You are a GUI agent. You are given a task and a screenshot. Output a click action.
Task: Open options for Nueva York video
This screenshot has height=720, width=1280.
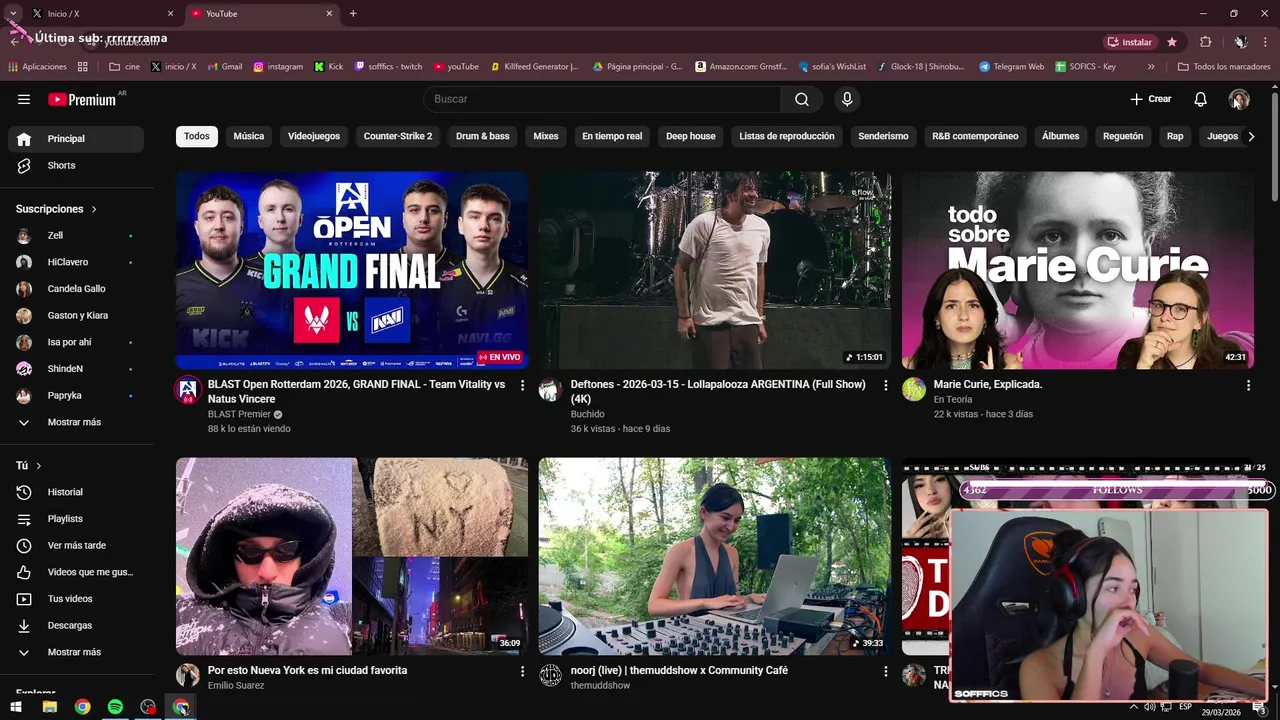(x=522, y=671)
